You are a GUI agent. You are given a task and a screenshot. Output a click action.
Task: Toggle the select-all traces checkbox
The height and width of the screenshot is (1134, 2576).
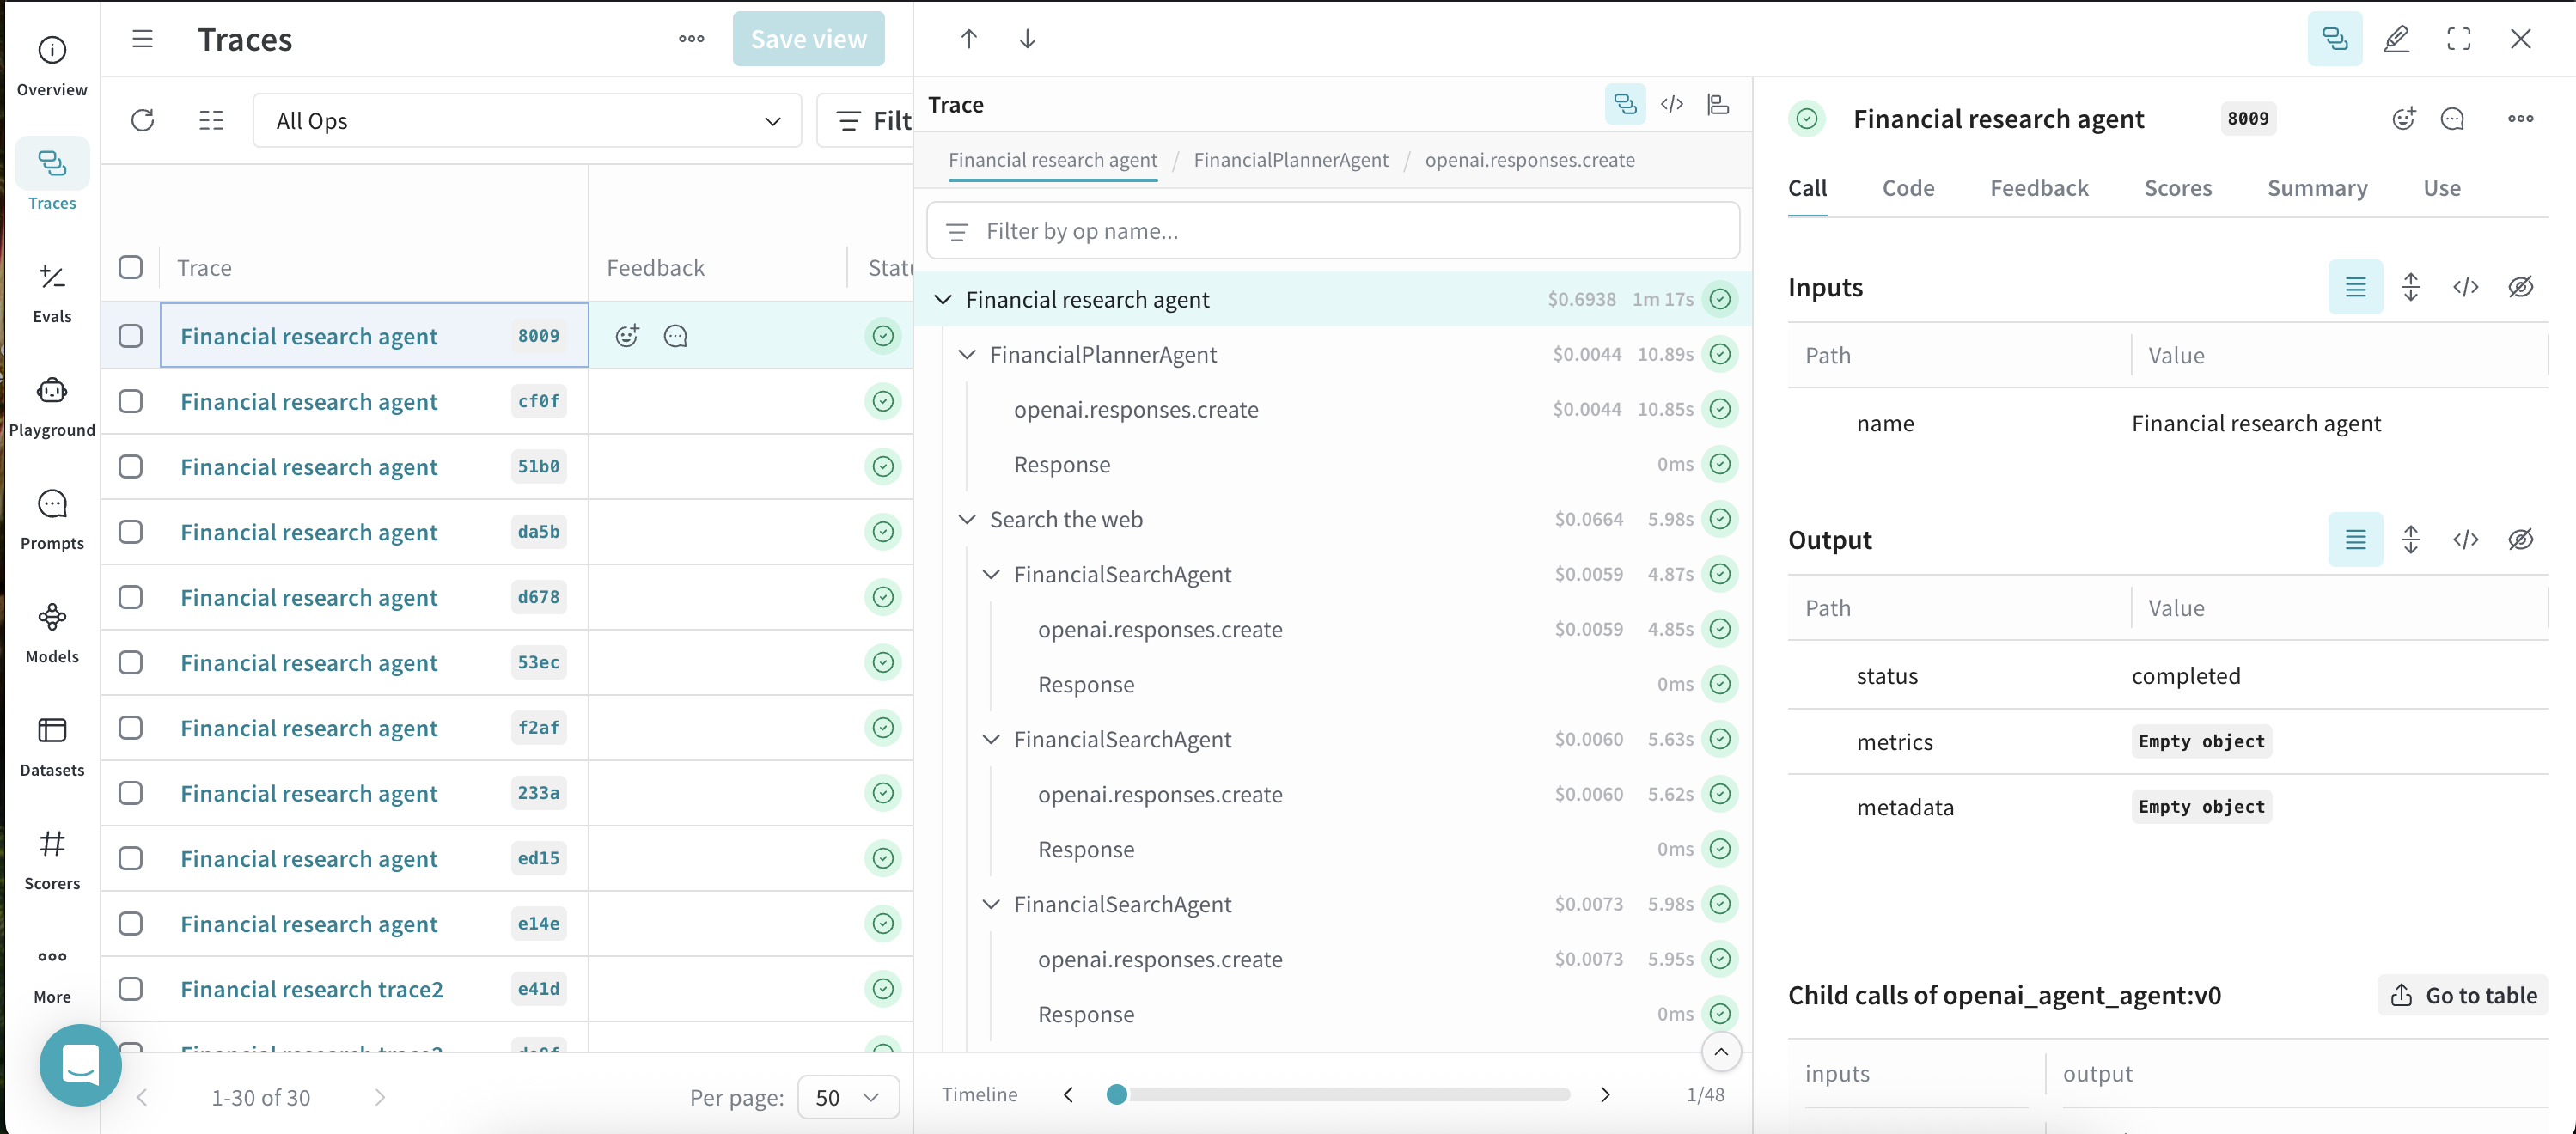click(x=131, y=267)
